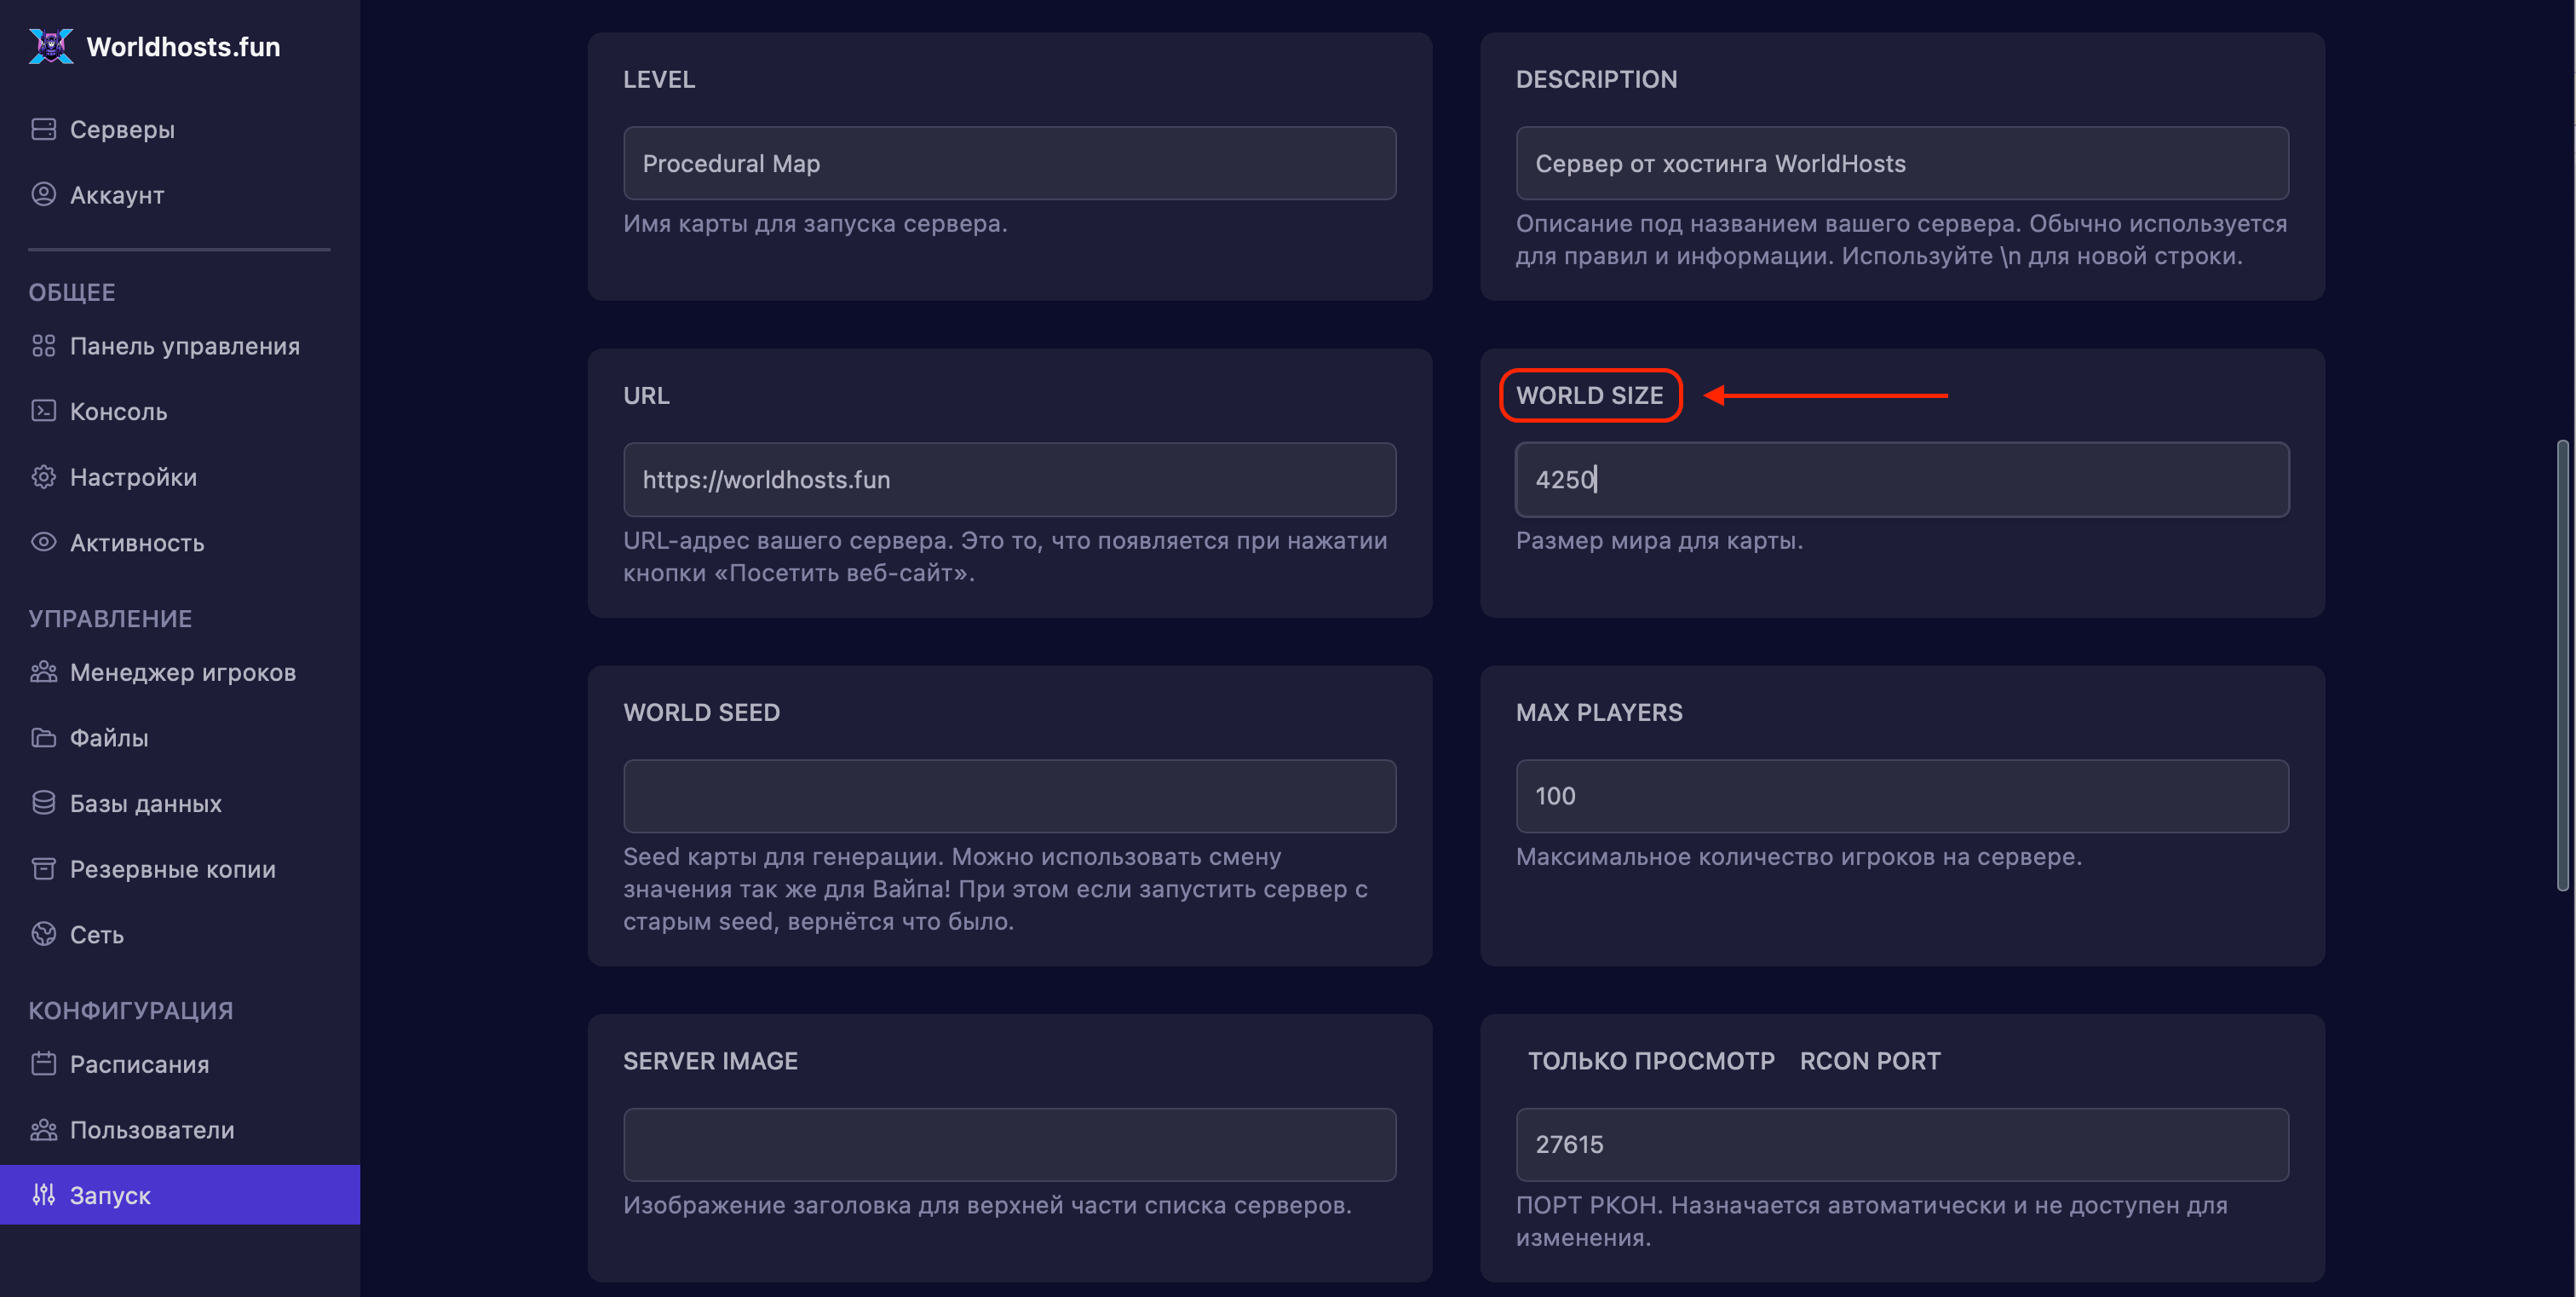Click the Worldhosts.fun logo icon
Image resolution: width=2576 pixels, height=1297 pixels.
[x=51, y=46]
